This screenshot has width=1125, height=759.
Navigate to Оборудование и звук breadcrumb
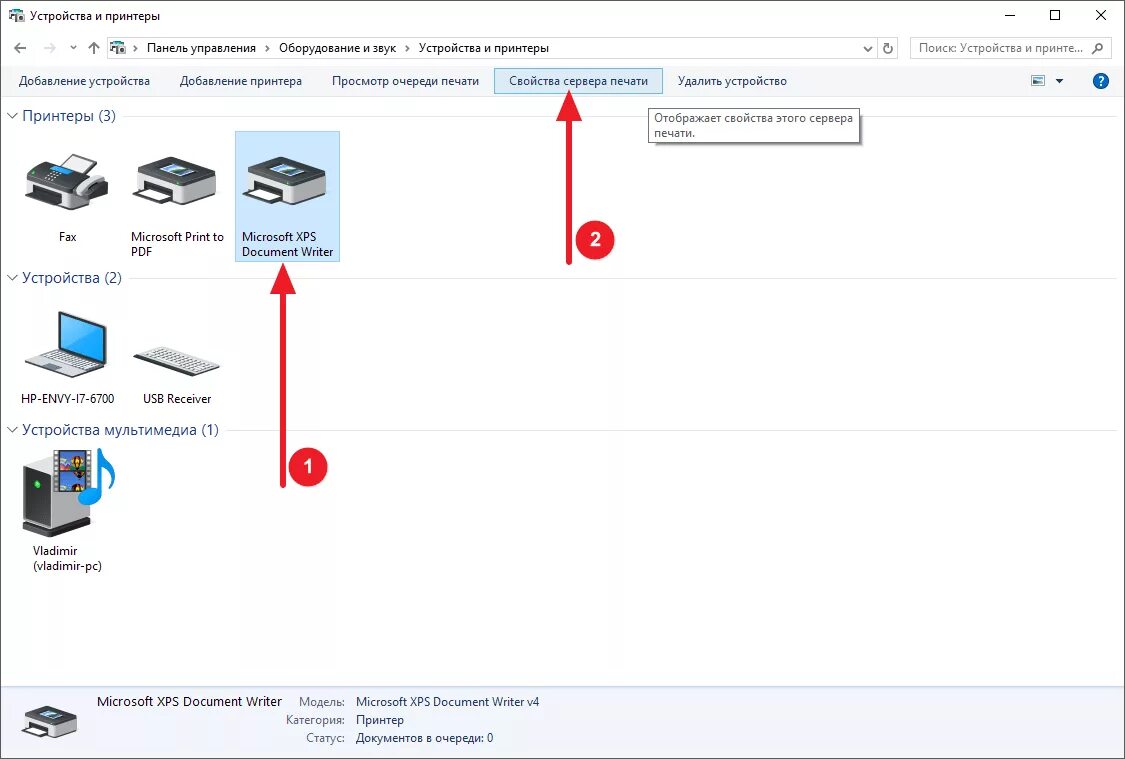point(337,48)
